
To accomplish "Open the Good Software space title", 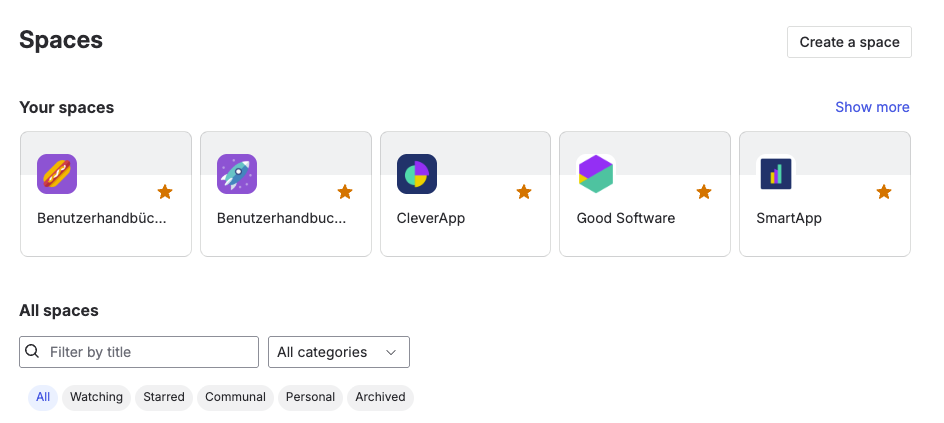I will coord(626,218).
